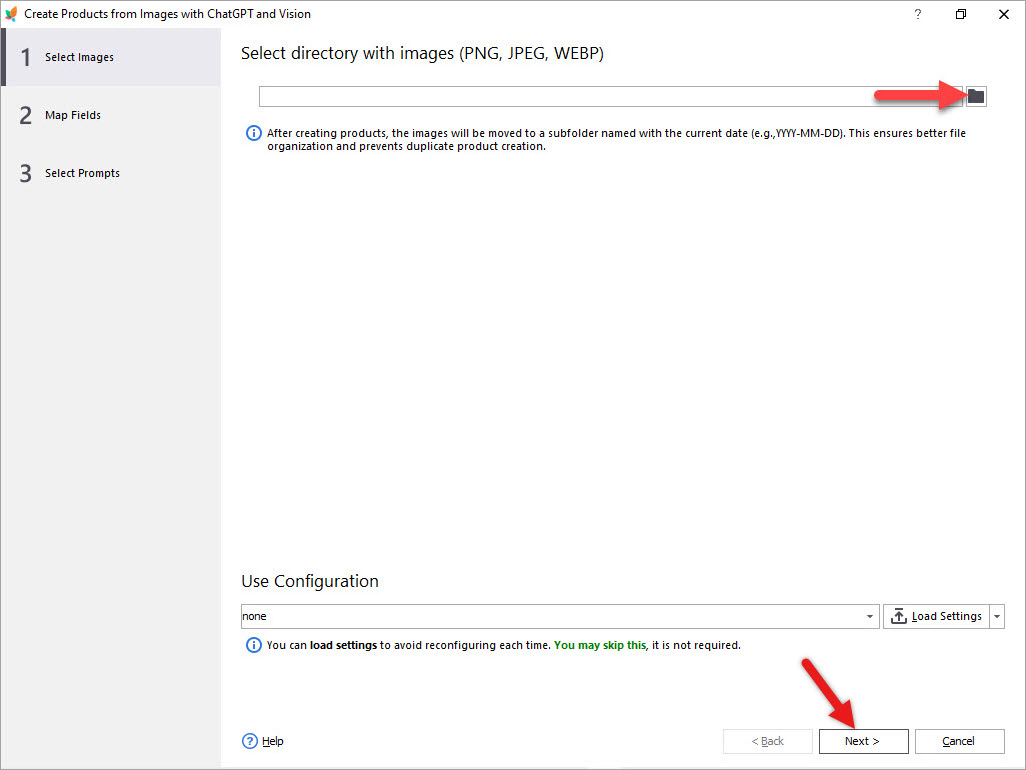Click the Next > button
This screenshot has width=1026, height=770.
pos(863,741)
